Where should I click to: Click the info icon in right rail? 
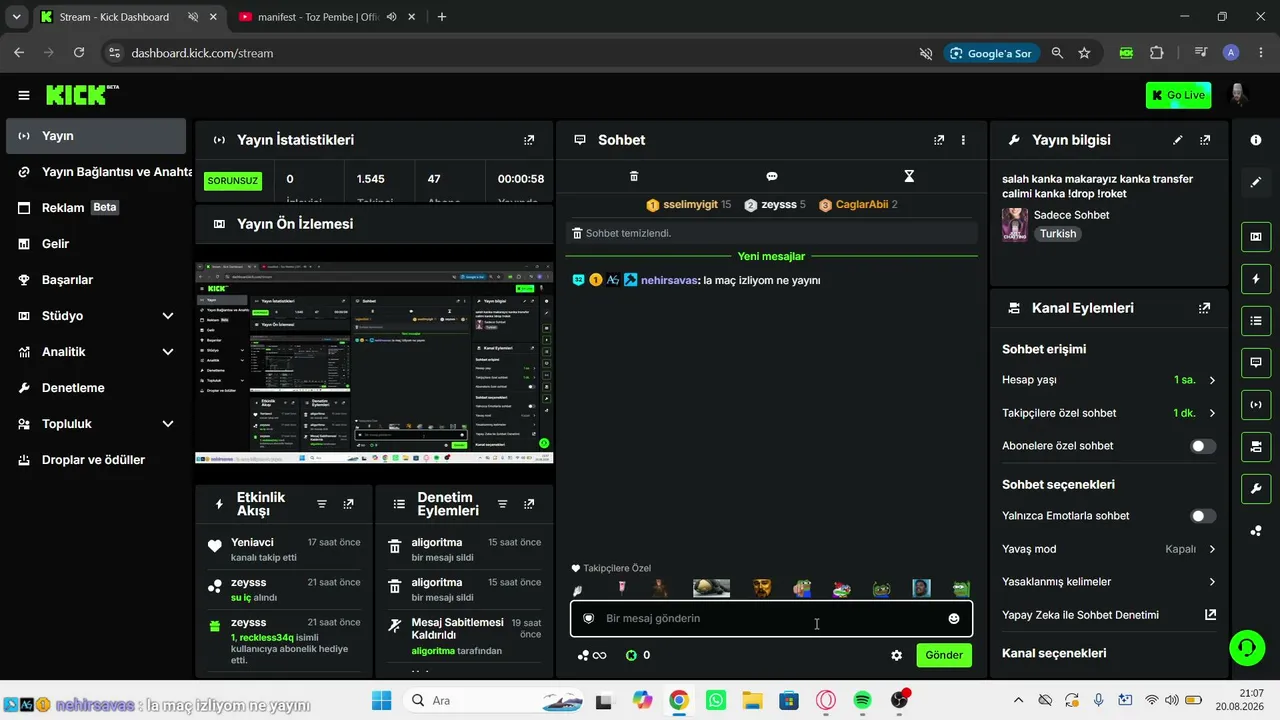click(x=1256, y=140)
